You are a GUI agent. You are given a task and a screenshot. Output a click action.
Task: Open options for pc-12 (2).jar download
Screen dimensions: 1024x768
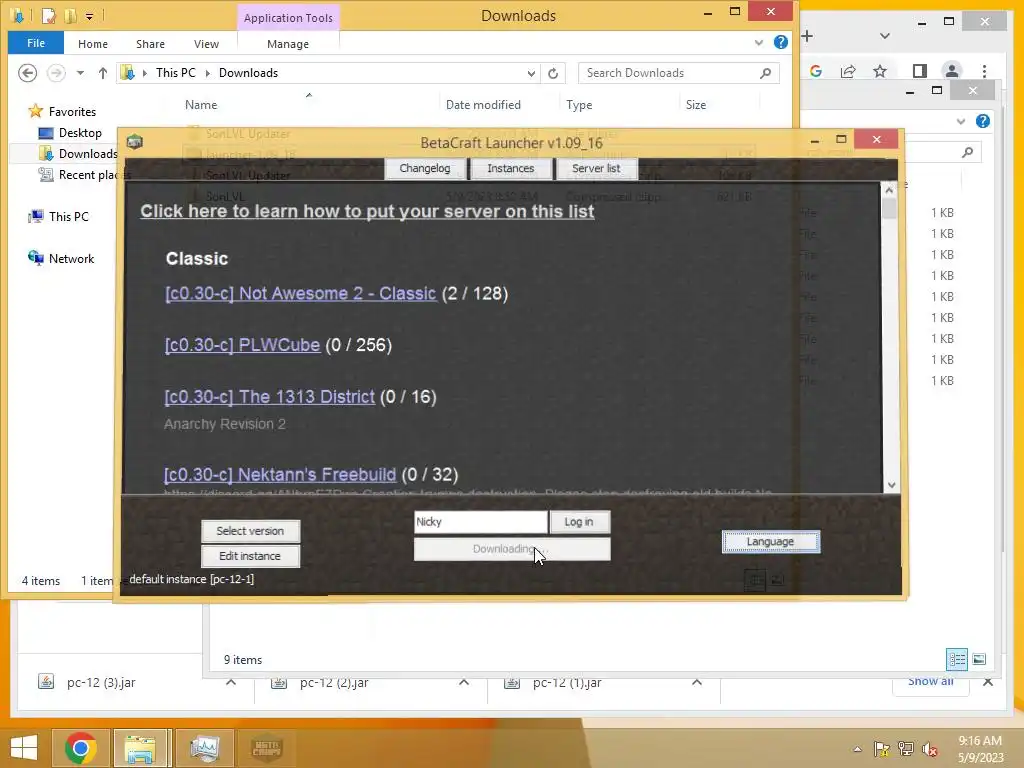click(464, 682)
